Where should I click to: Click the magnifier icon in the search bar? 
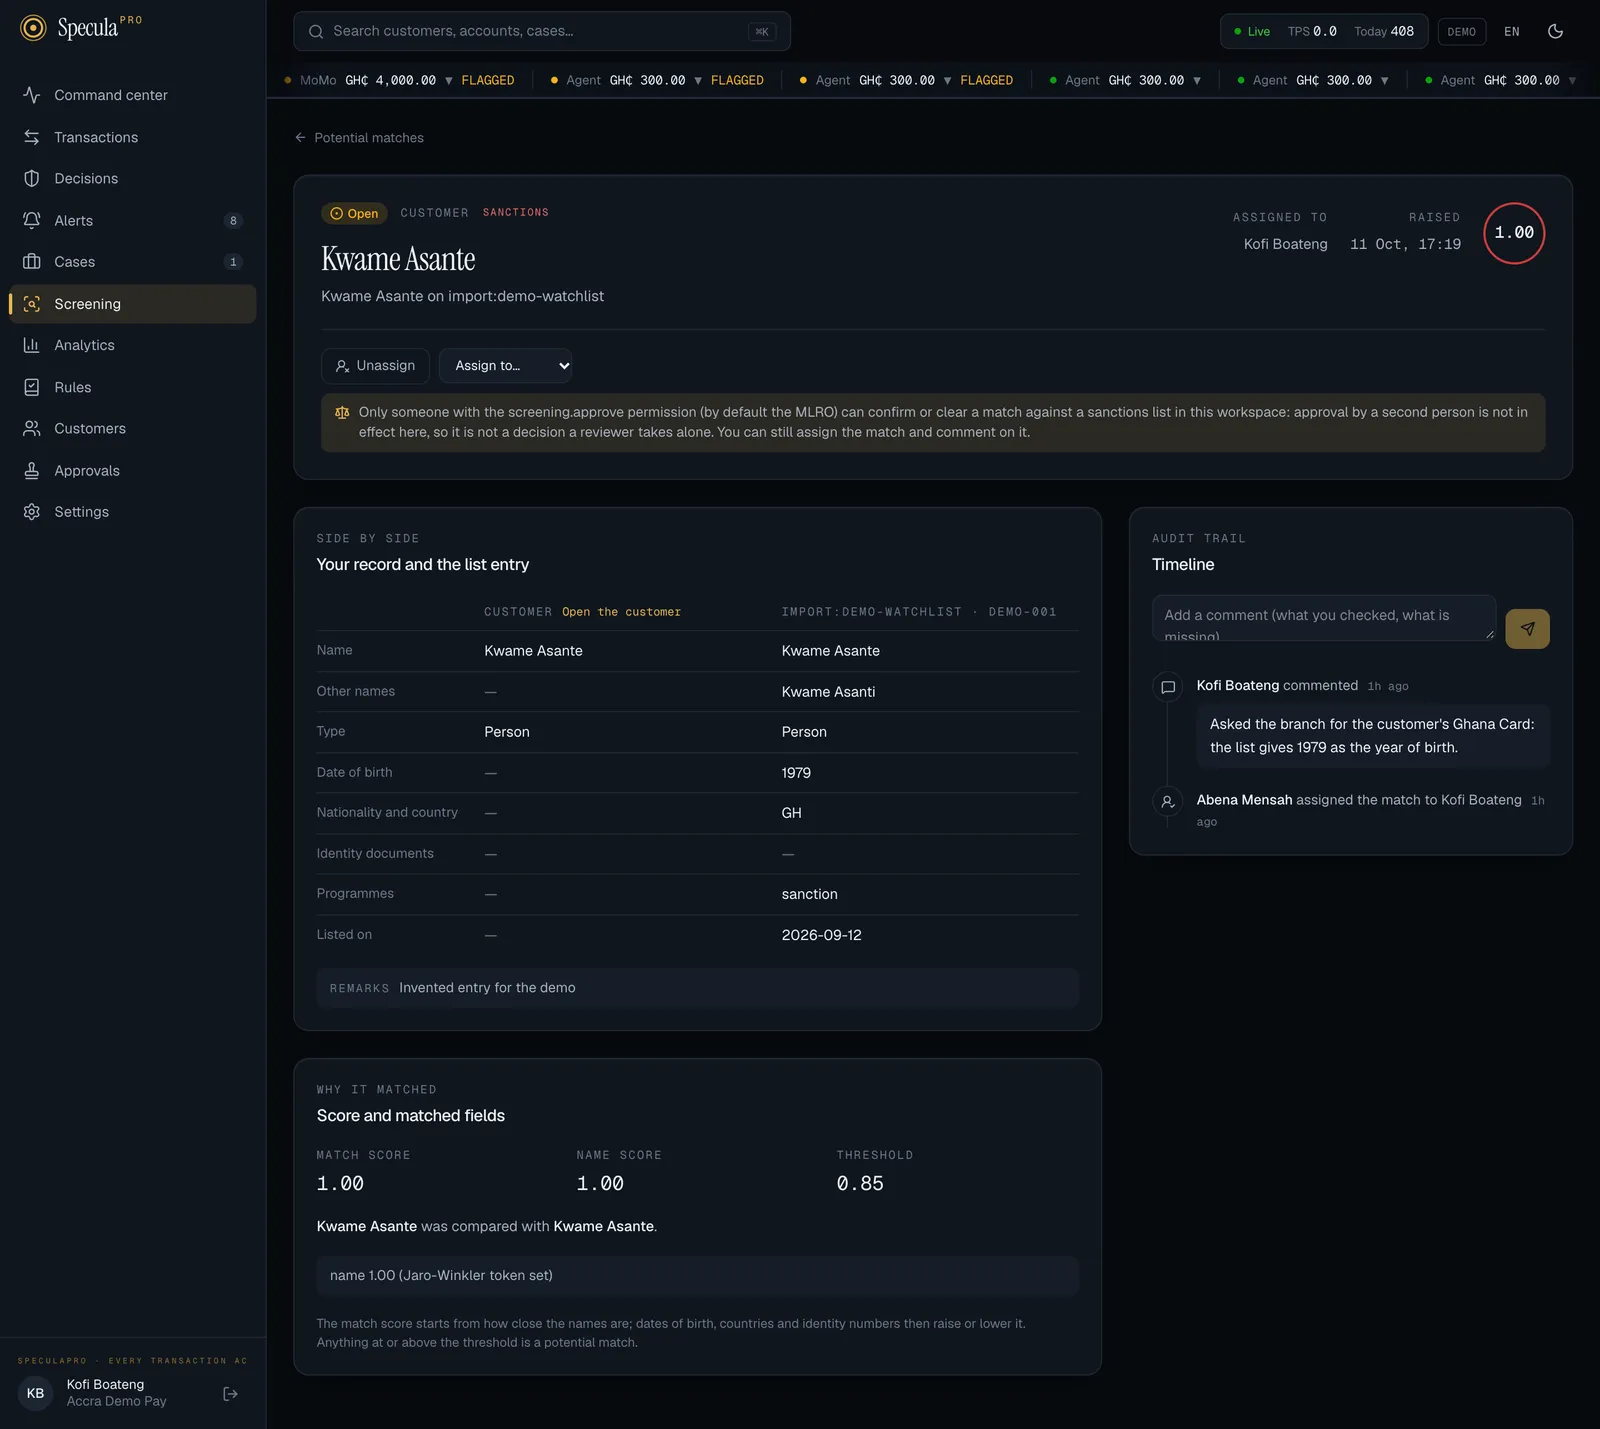coord(316,31)
